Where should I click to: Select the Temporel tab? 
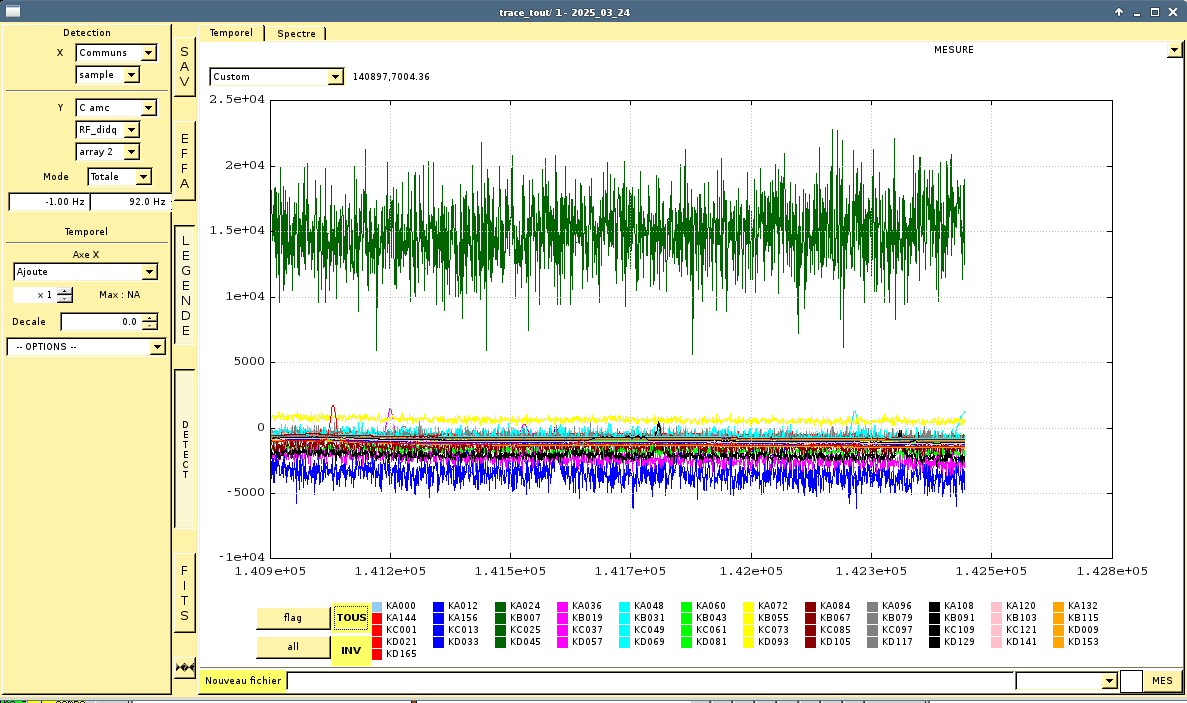point(231,33)
